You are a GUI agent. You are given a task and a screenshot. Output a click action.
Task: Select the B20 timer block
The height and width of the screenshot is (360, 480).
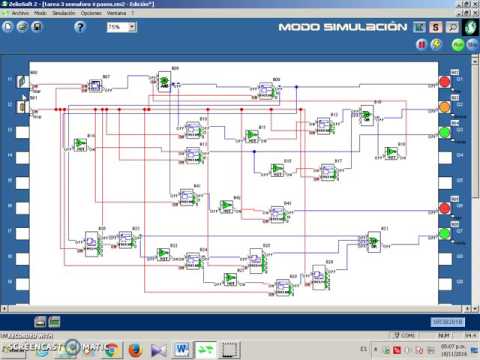pyautogui.click(x=91, y=244)
